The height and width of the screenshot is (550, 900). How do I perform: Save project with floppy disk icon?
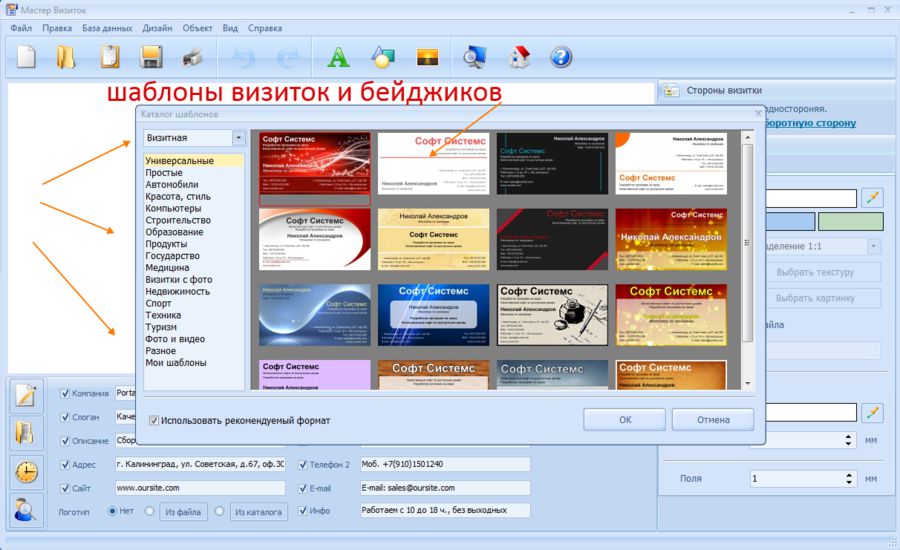click(x=151, y=57)
